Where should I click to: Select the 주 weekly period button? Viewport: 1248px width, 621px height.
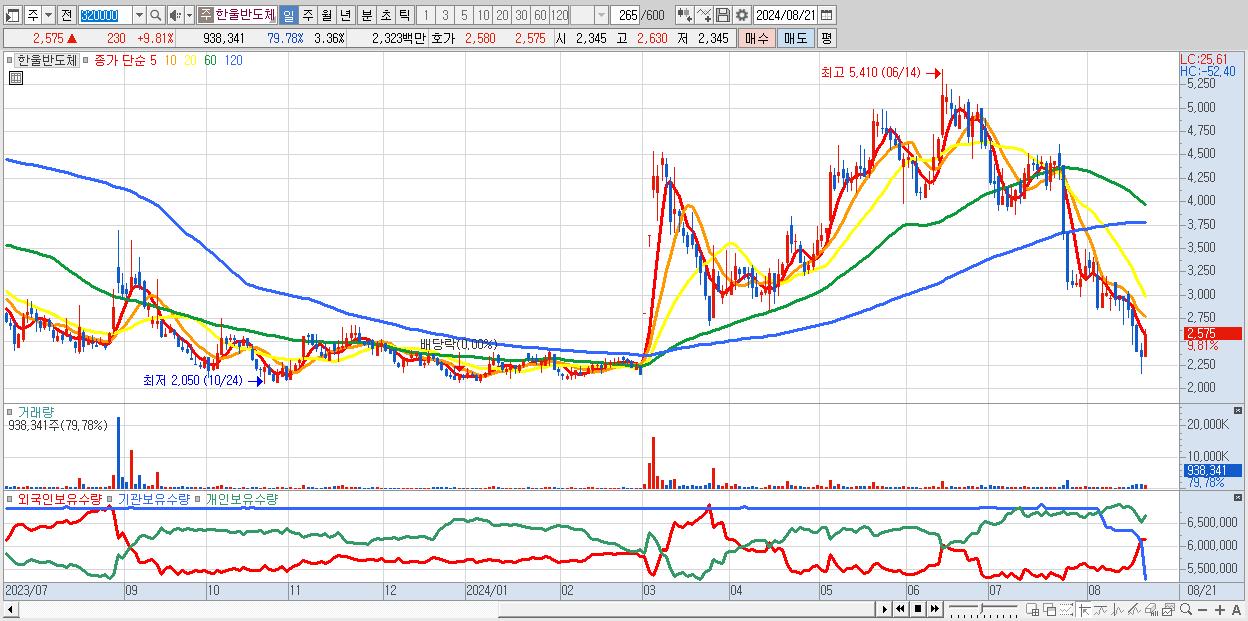point(306,15)
